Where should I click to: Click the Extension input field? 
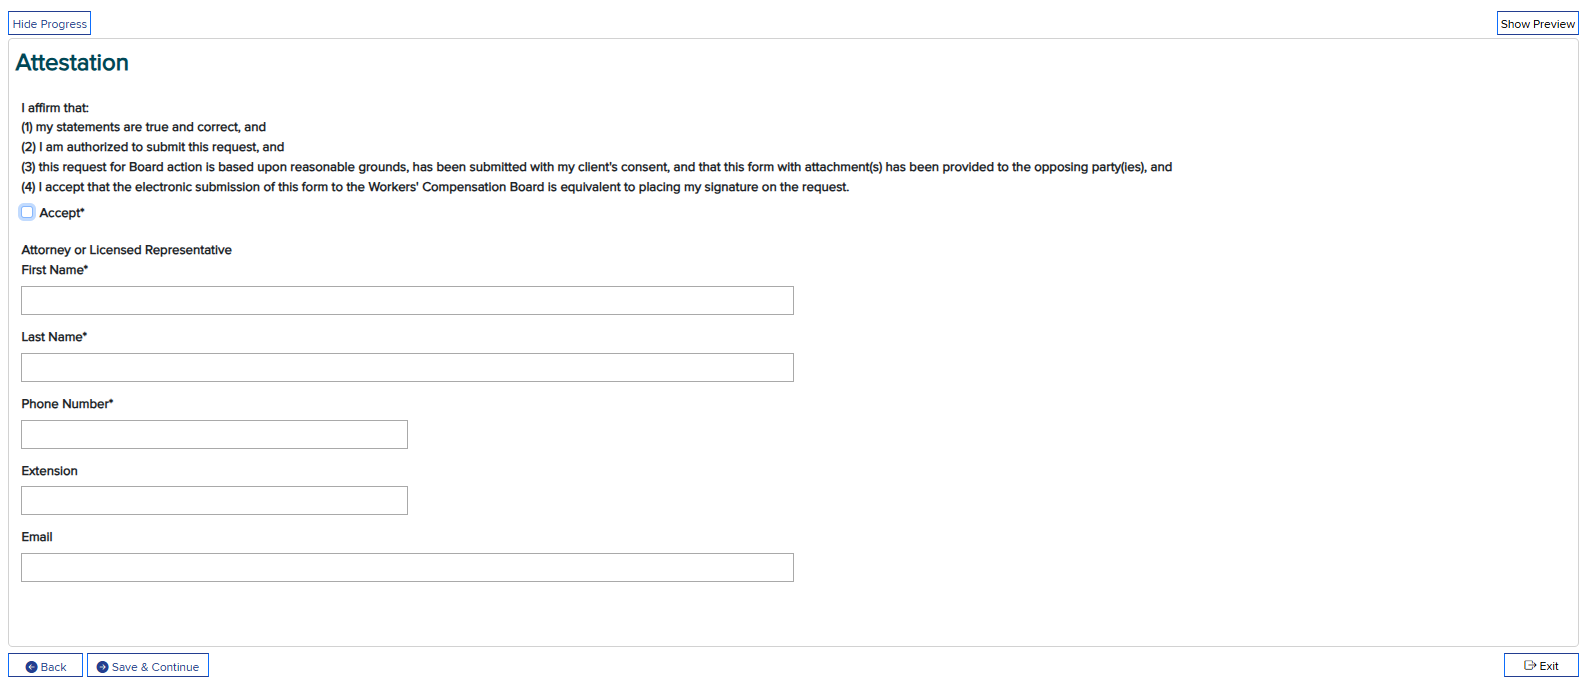[x=214, y=501]
